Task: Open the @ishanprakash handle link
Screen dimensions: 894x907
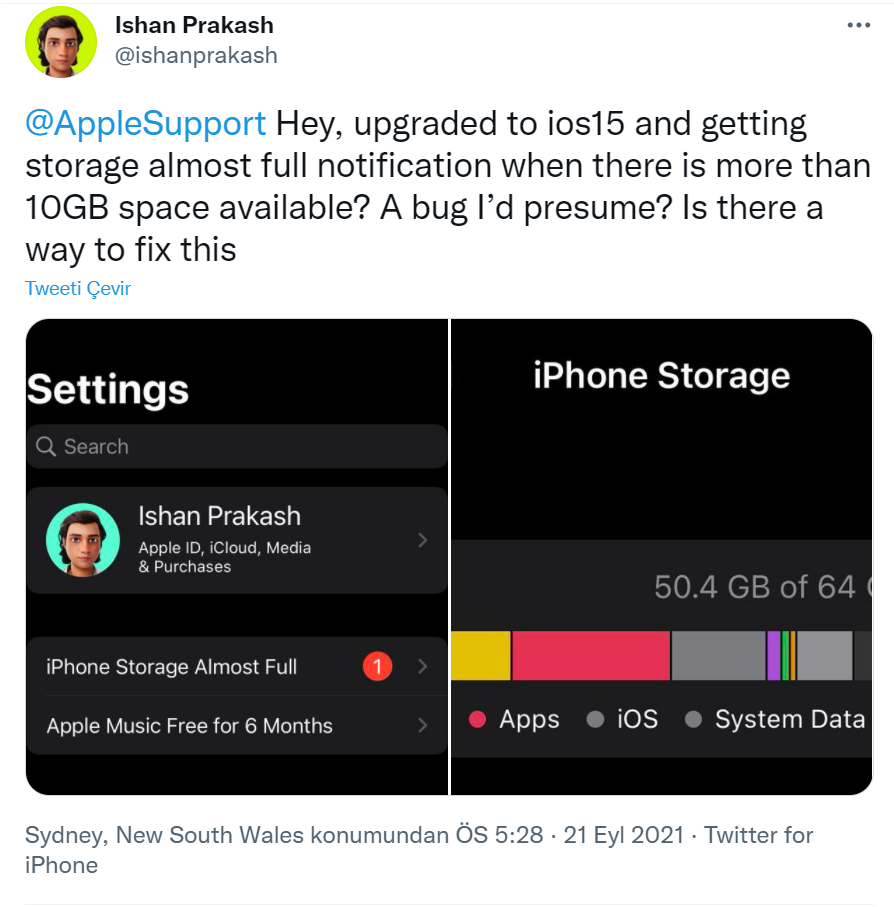Action: pos(197,56)
